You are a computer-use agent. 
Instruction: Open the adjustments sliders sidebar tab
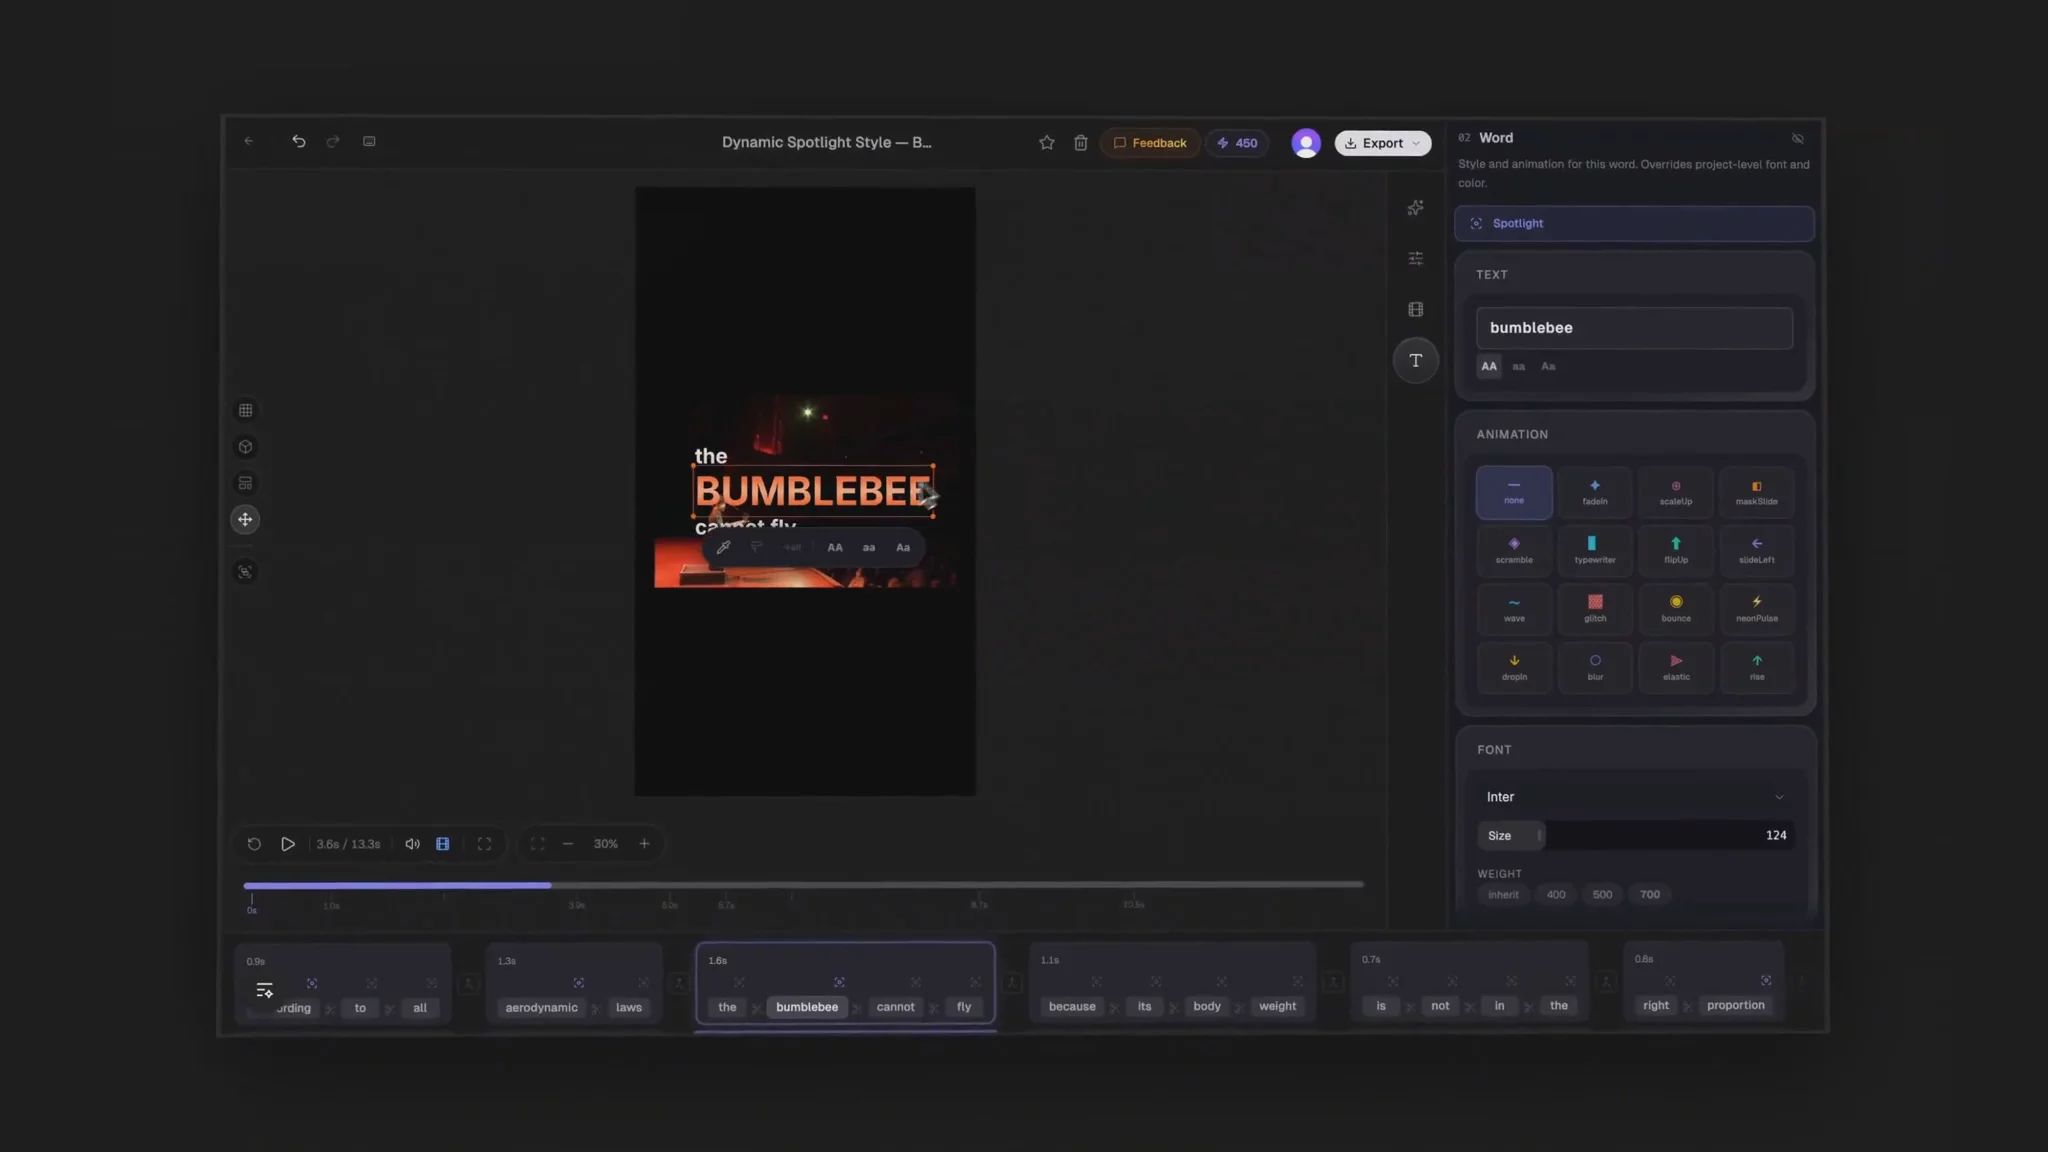click(x=1415, y=259)
